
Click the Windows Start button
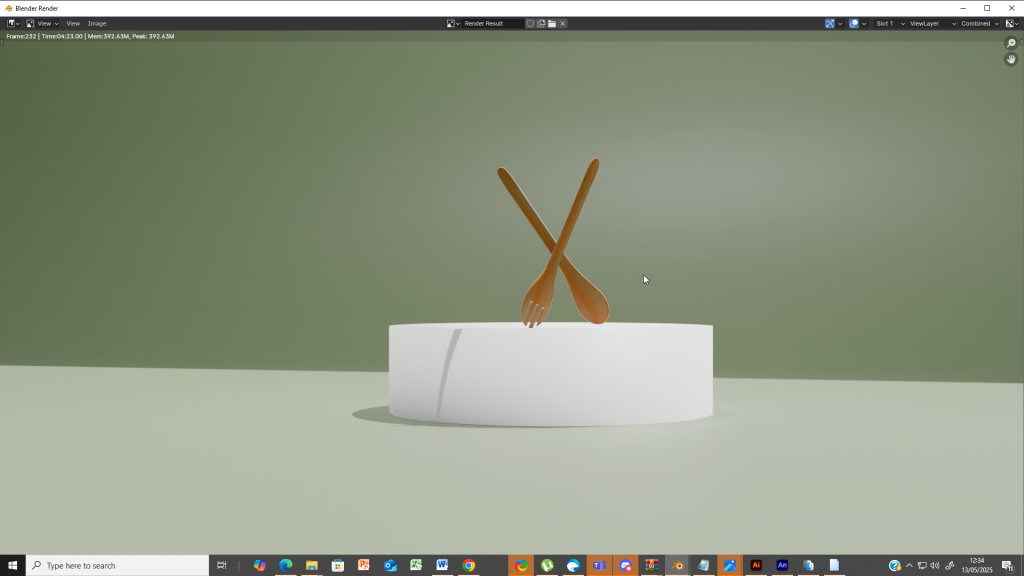tap(13, 565)
